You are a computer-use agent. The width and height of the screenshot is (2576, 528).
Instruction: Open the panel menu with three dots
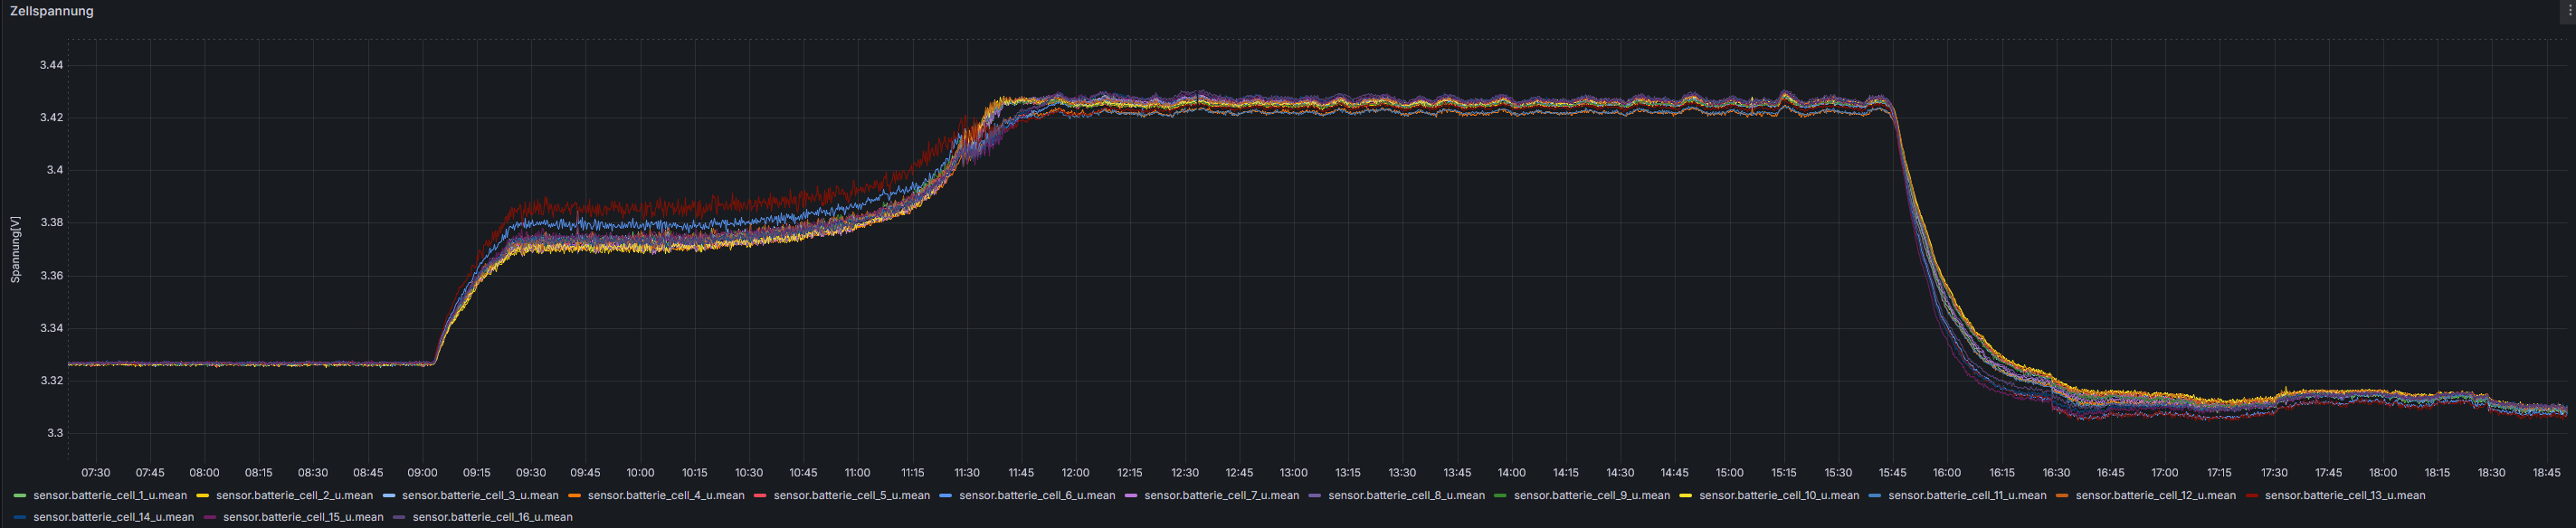[x=2567, y=9]
